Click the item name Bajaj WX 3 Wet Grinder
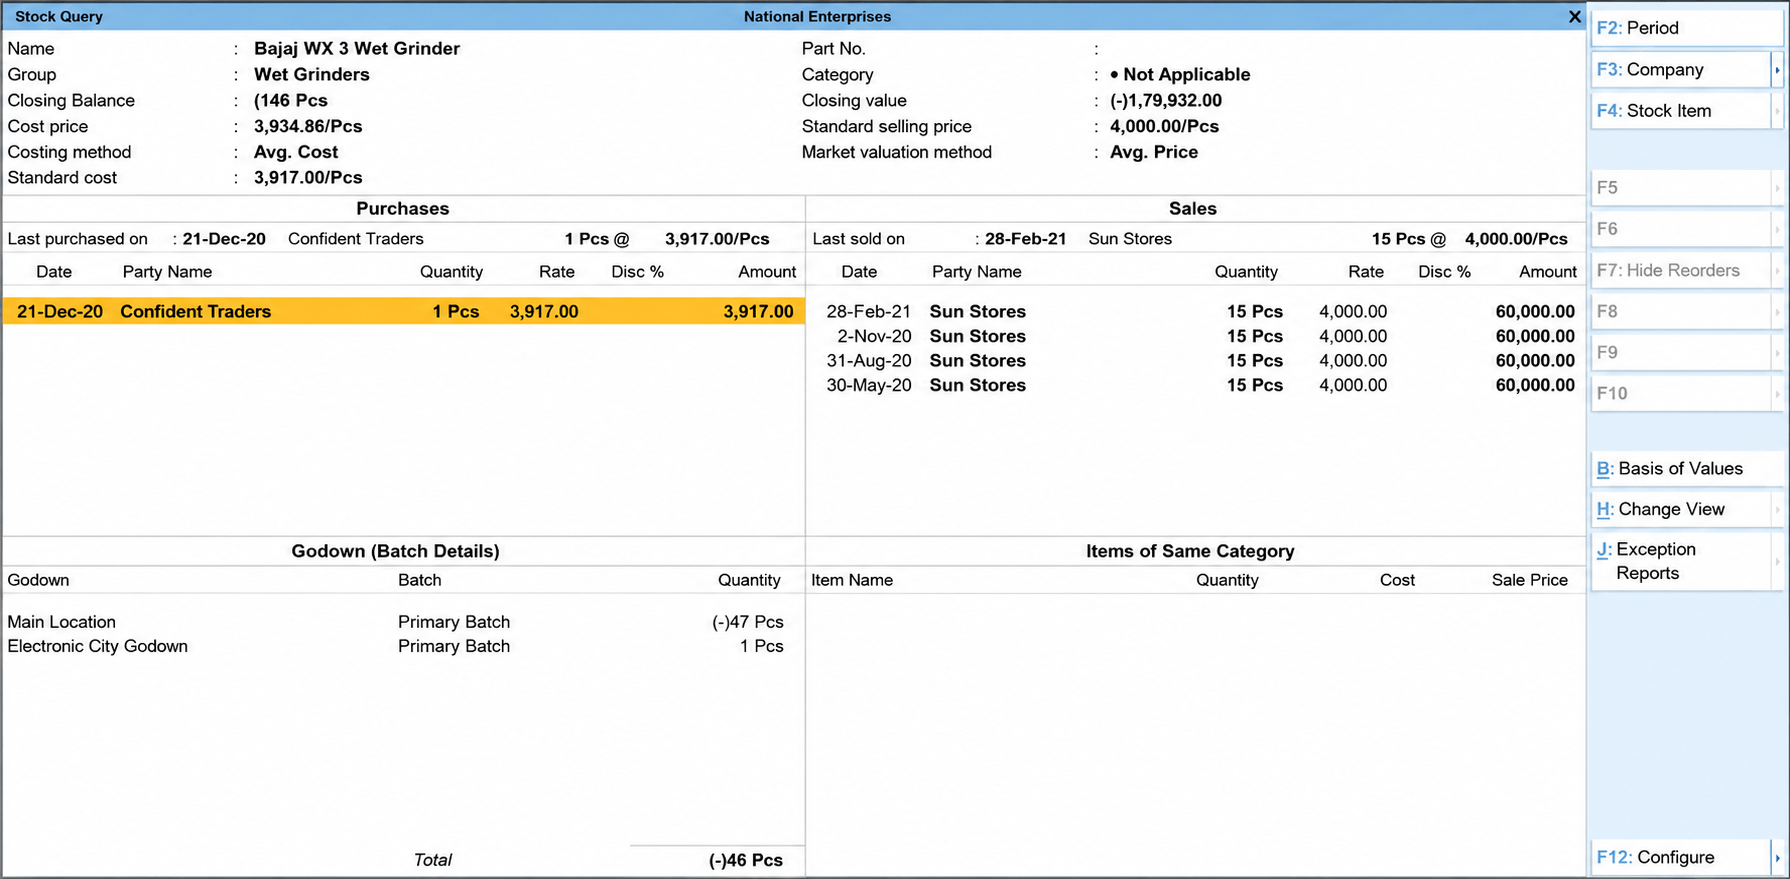This screenshot has width=1790, height=879. 357,48
